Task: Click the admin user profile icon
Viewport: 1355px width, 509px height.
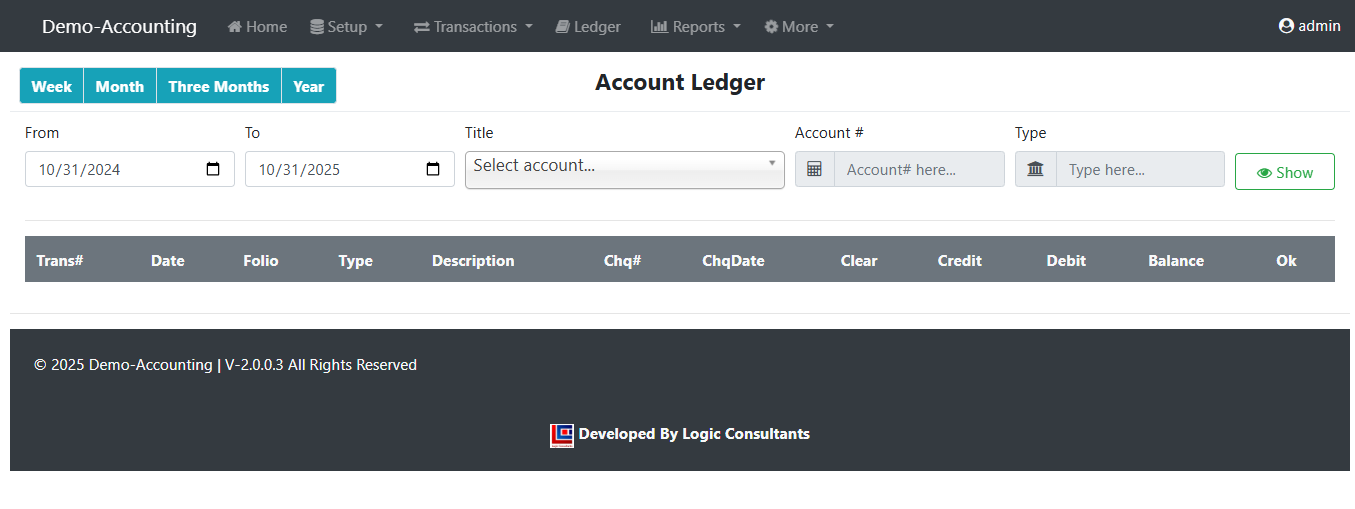Action: [1286, 26]
